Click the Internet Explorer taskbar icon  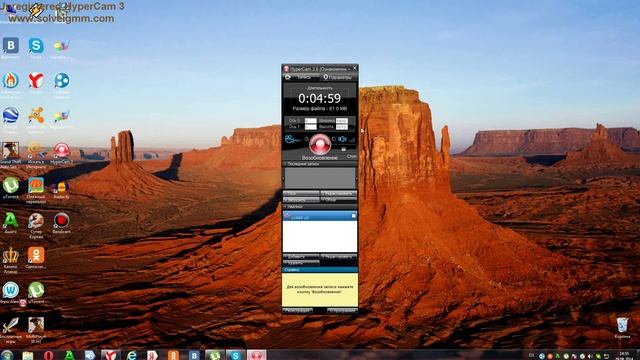131,355
